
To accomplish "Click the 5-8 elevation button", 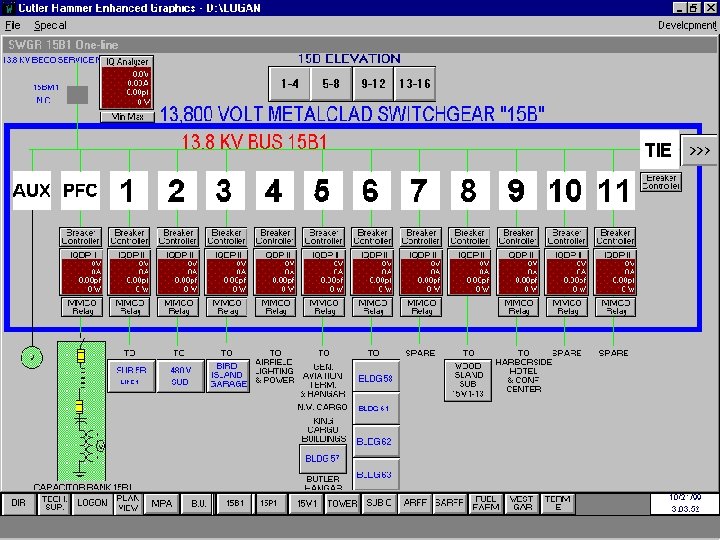I will [331, 84].
